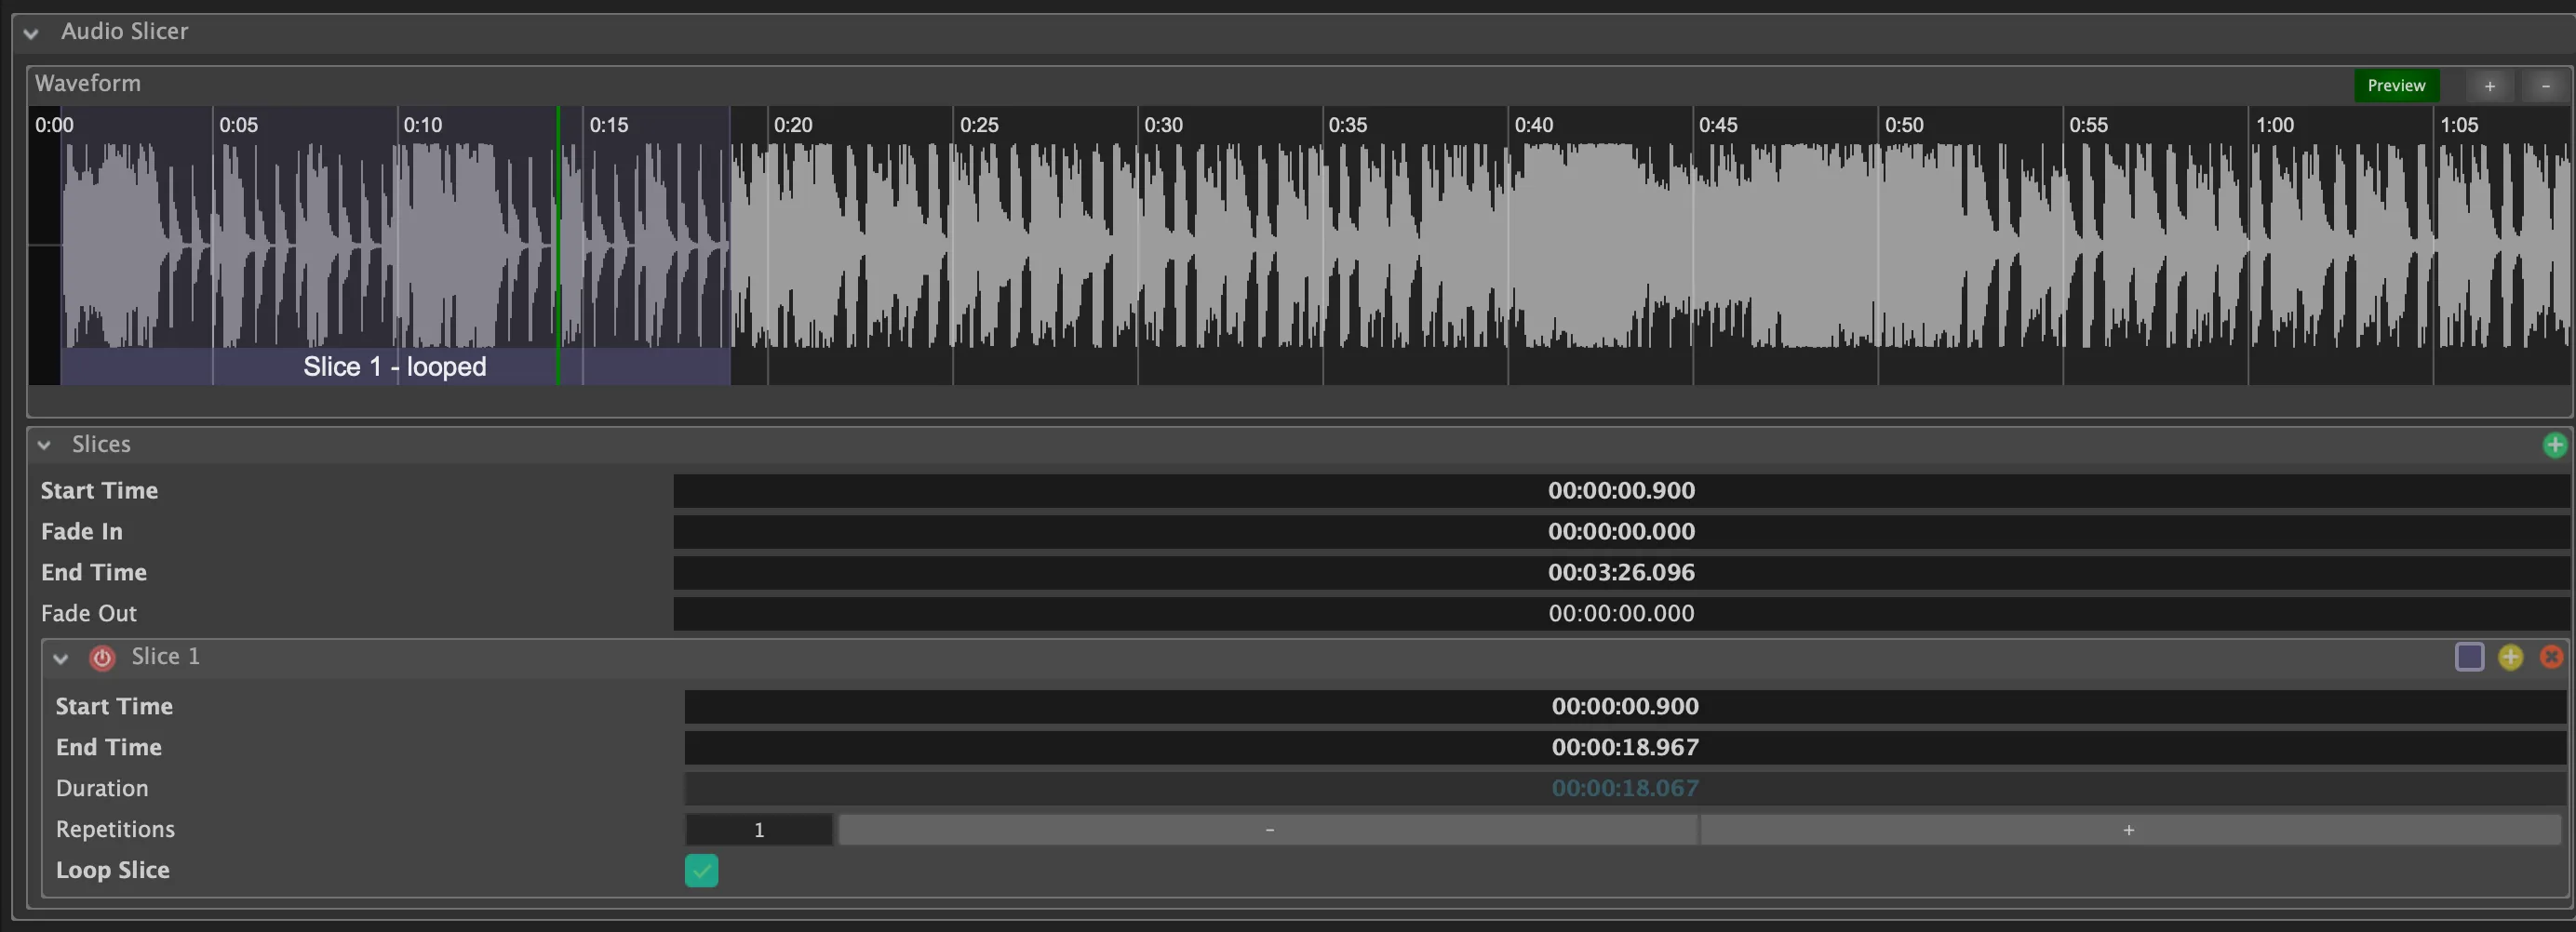Edit the Slices End Time 00:03:26.096 field
The height and width of the screenshot is (932, 2576).
[x=1621, y=573]
